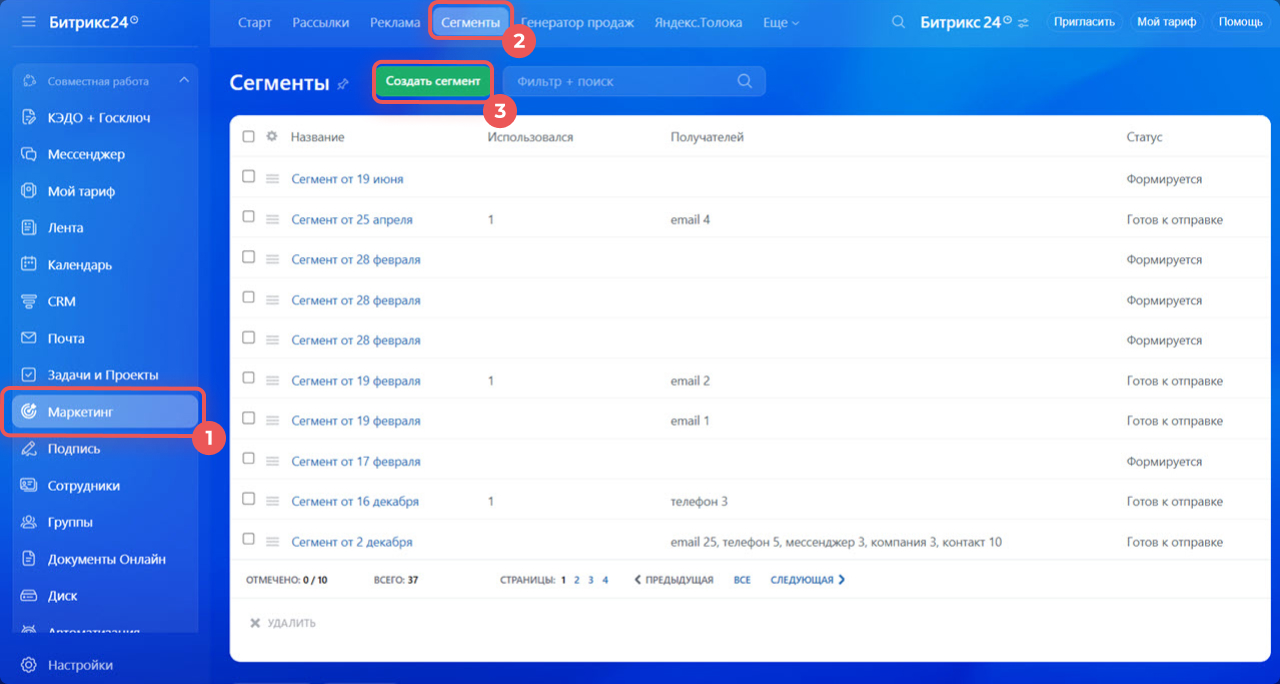Image resolution: width=1280 pixels, height=684 pixels.
Task: Open the Сегмент от 2 декабря link
Action: pos(352,542)
